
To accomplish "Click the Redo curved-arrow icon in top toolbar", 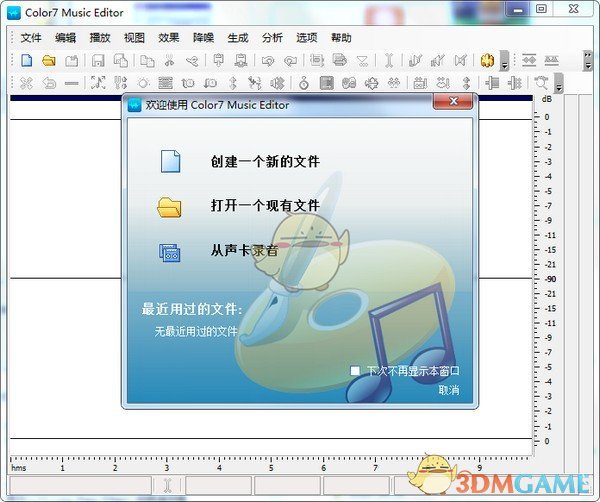I will (290, 60).
